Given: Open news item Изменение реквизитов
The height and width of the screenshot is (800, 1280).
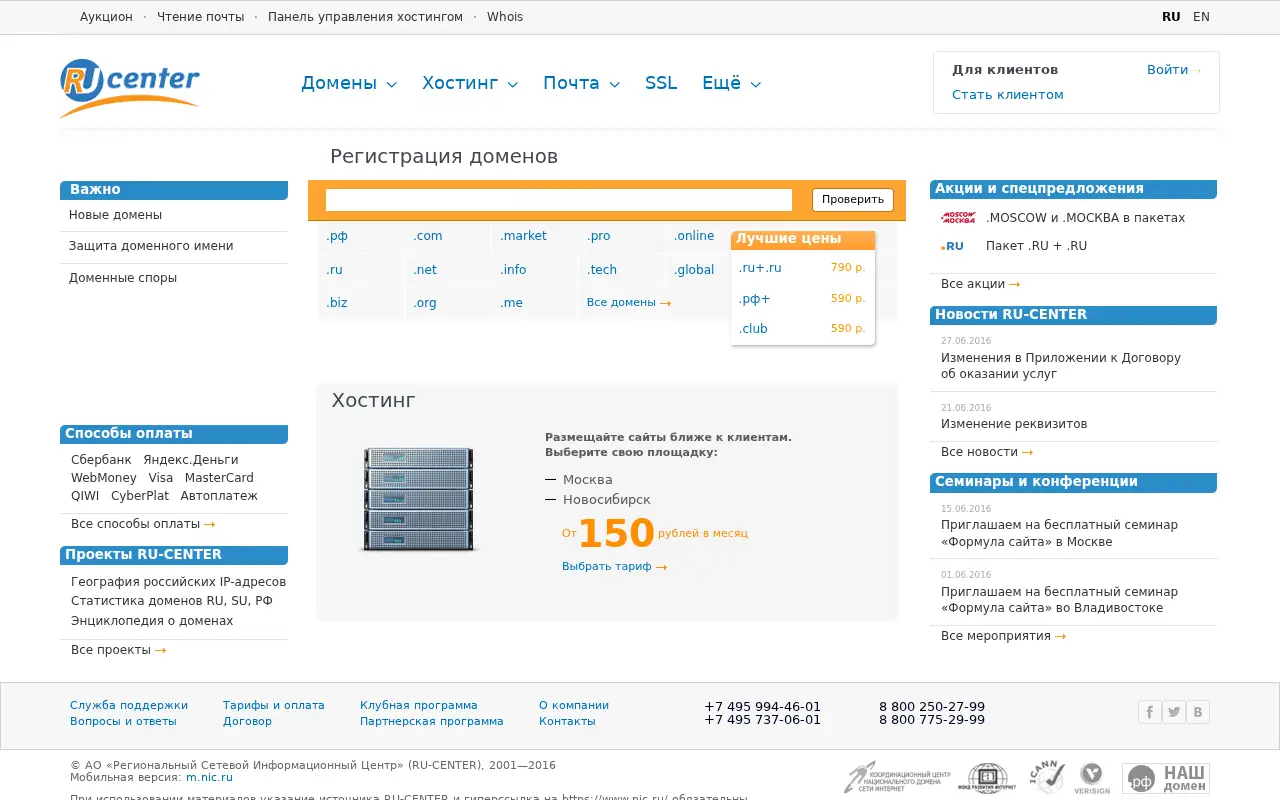Looking at the screenshot, I should pos(1014,424).
